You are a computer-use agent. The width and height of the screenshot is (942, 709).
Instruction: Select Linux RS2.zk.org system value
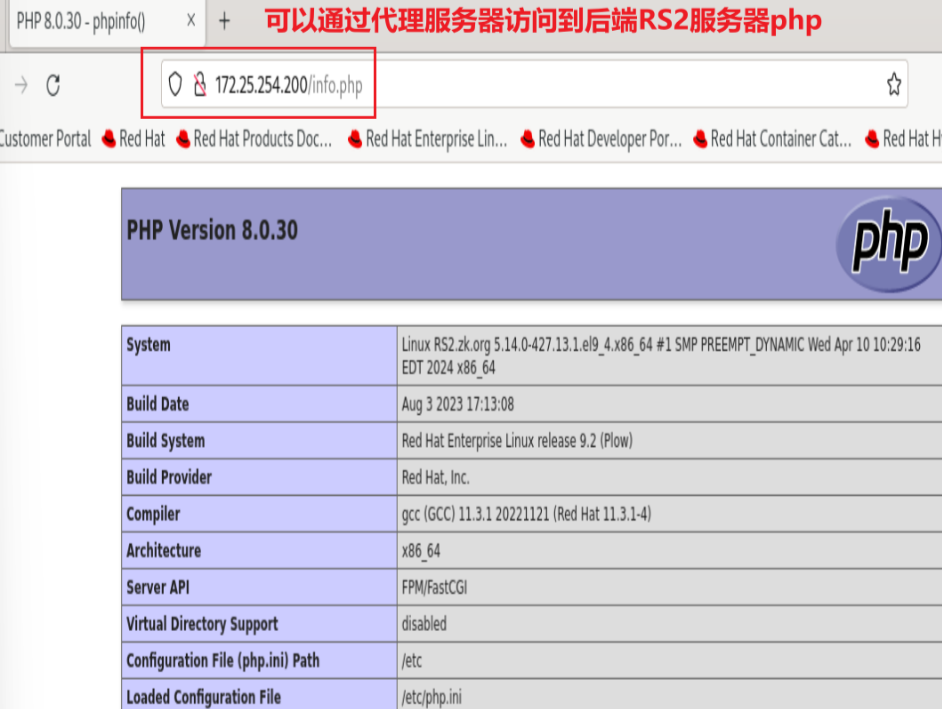tap(661, 356)
